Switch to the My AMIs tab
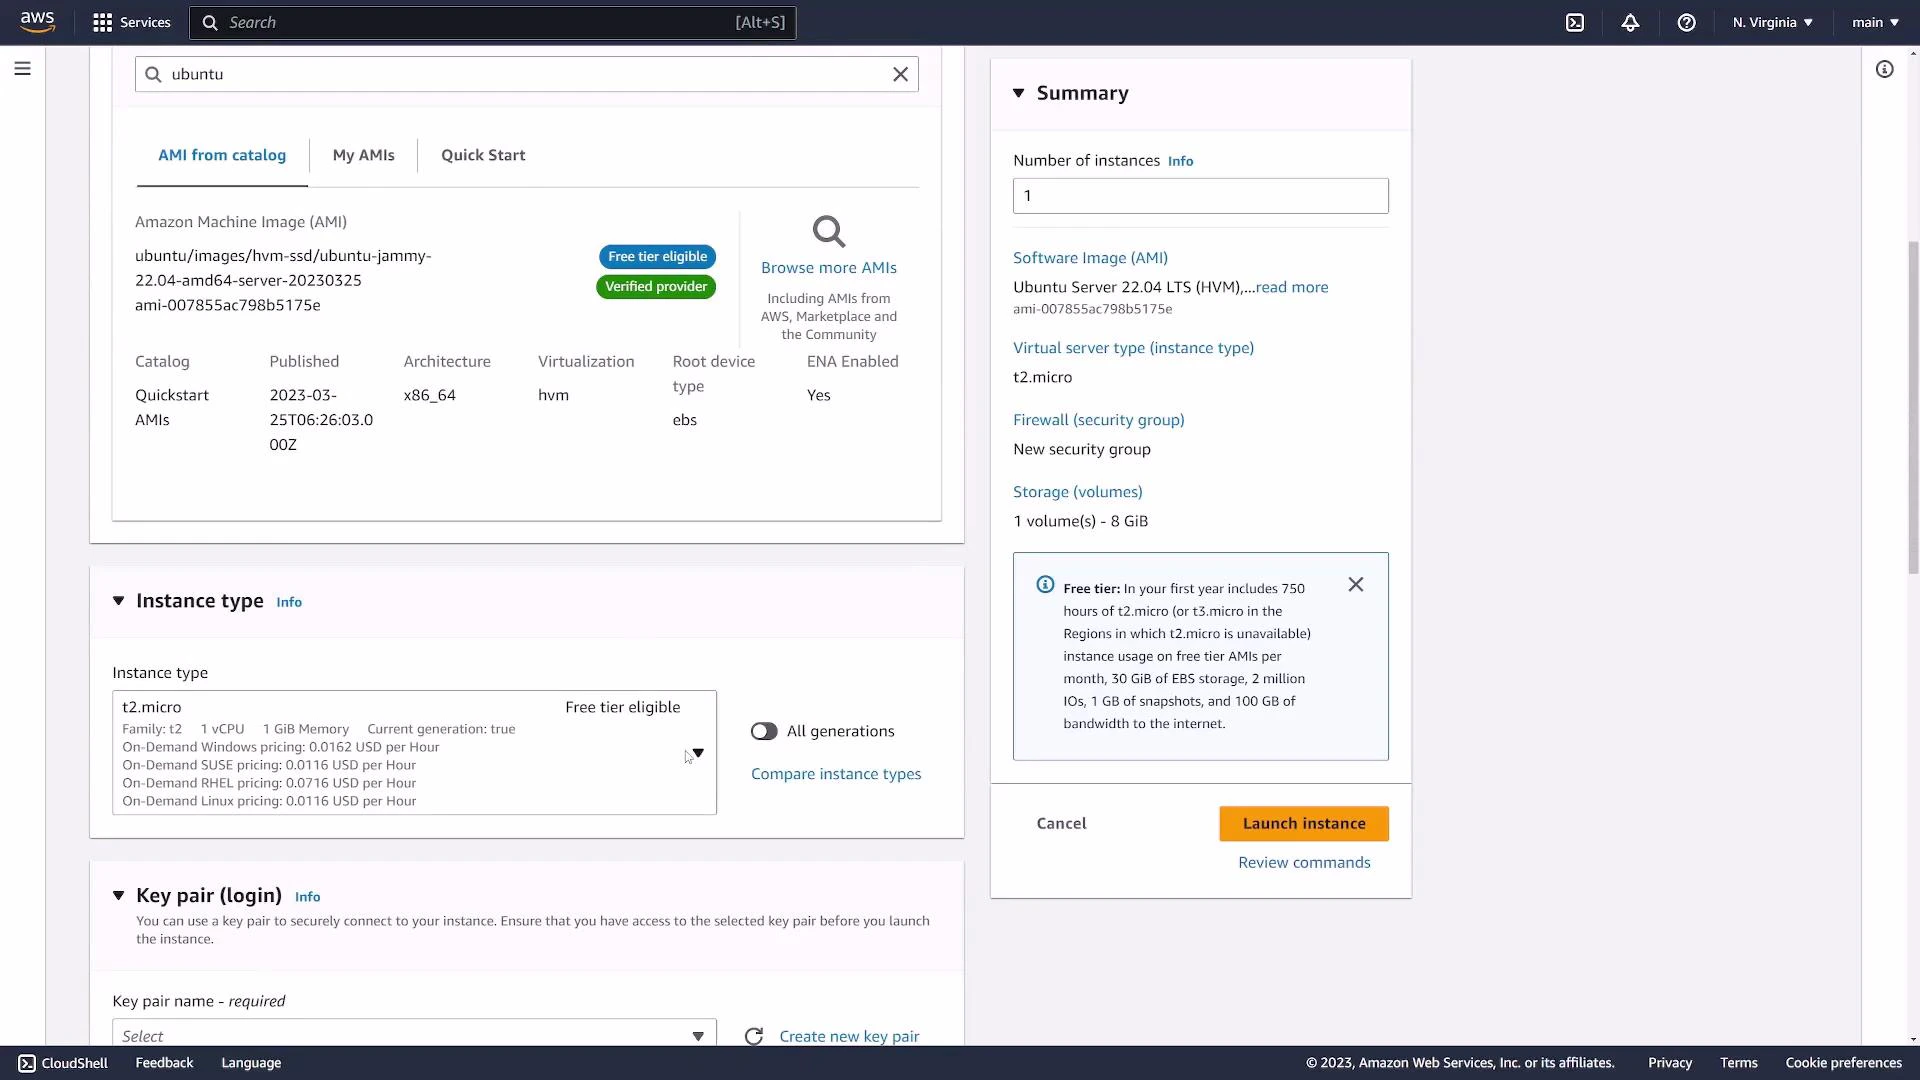1920x1080 pixels. tap(363, 155)
